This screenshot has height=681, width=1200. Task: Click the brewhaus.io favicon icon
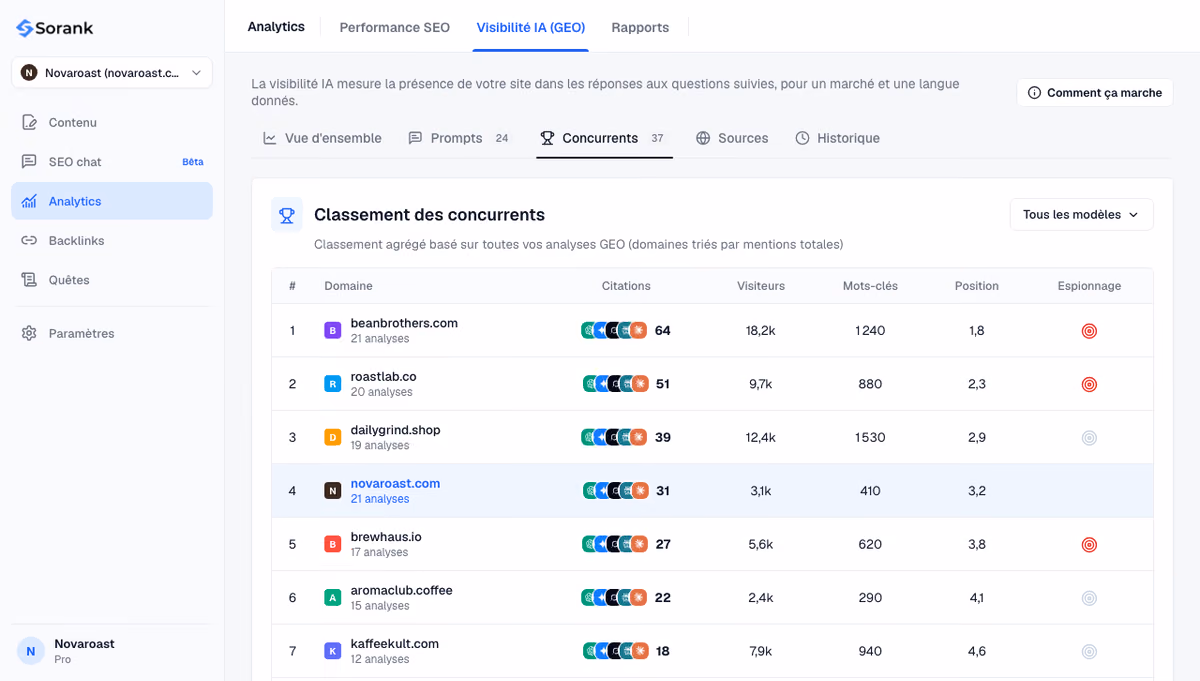click(333, 545)
